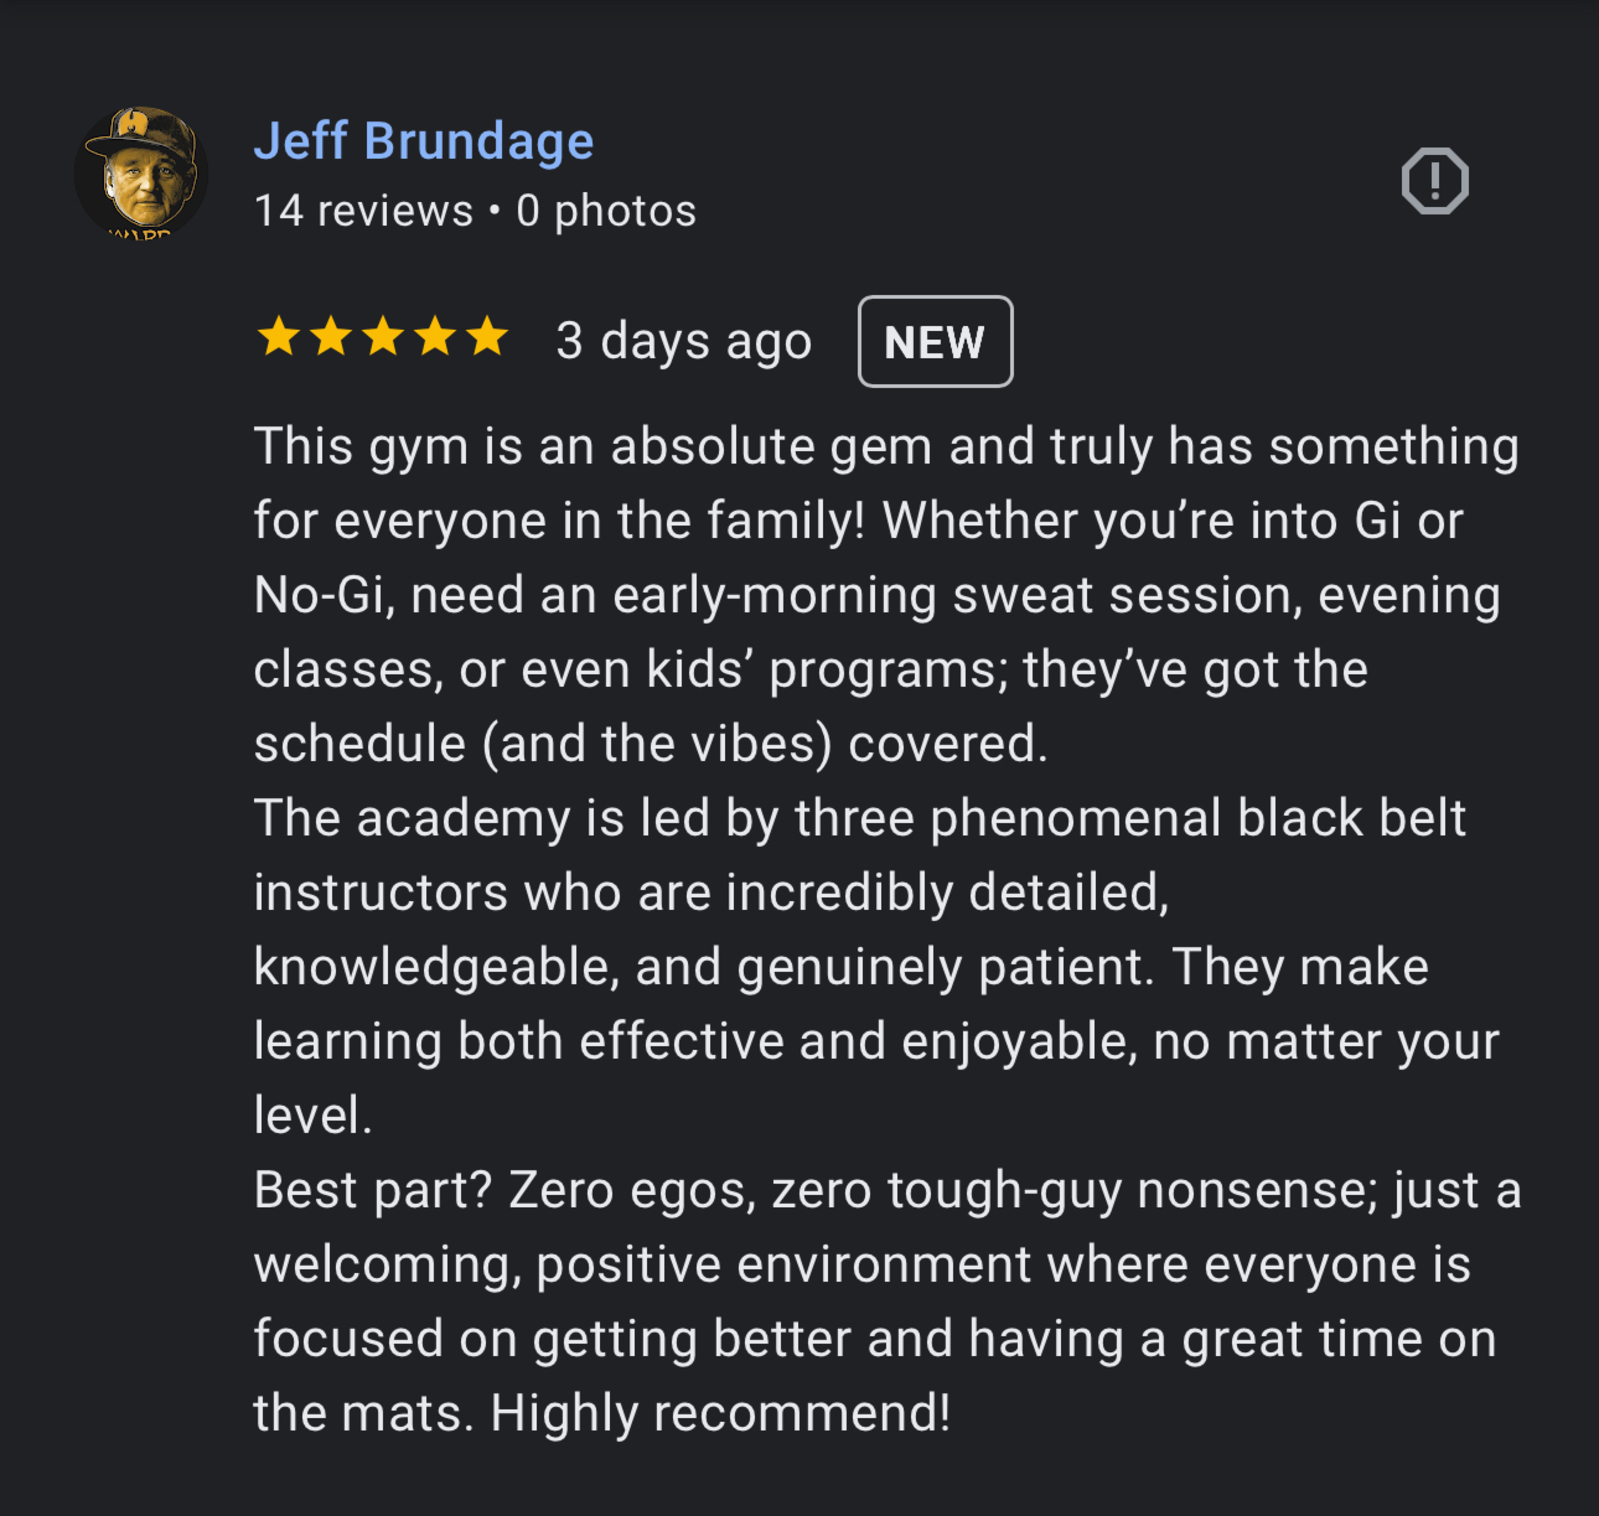Click the "0 photos" count text
The width and height of the screenshot is (1599, 1516).
click(x=606, y=211)
